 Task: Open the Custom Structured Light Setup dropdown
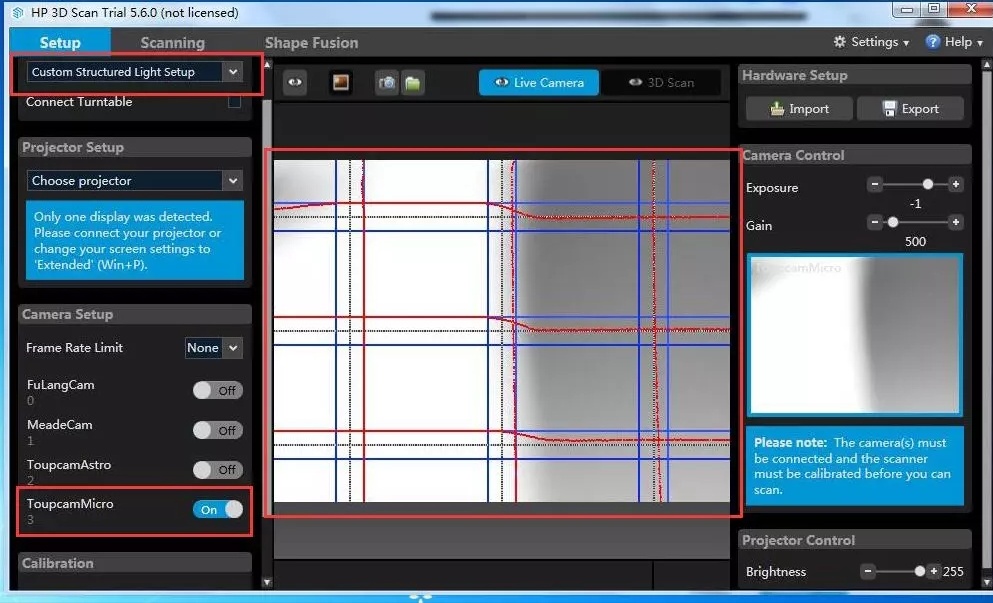134,72
